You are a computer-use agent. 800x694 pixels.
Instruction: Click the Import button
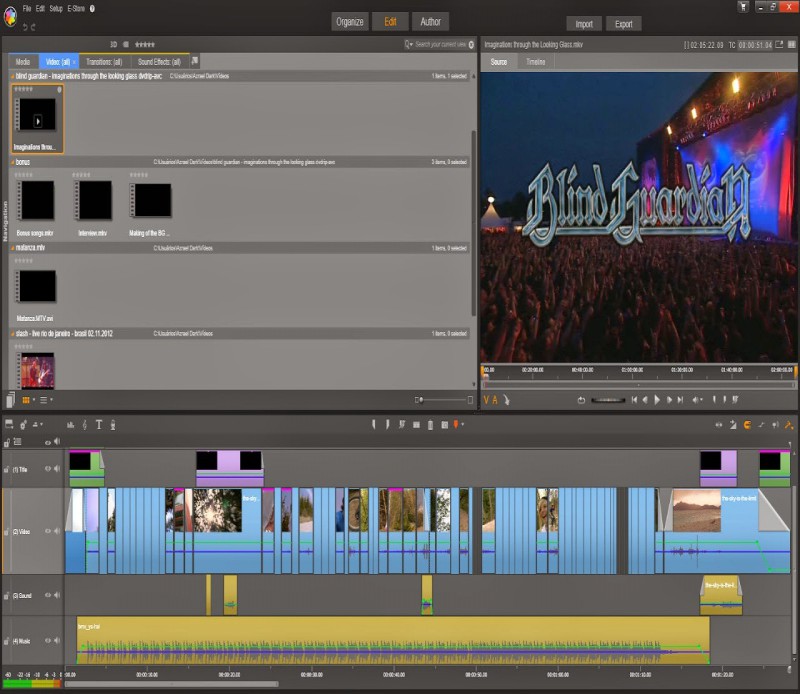tap(584, 24)
